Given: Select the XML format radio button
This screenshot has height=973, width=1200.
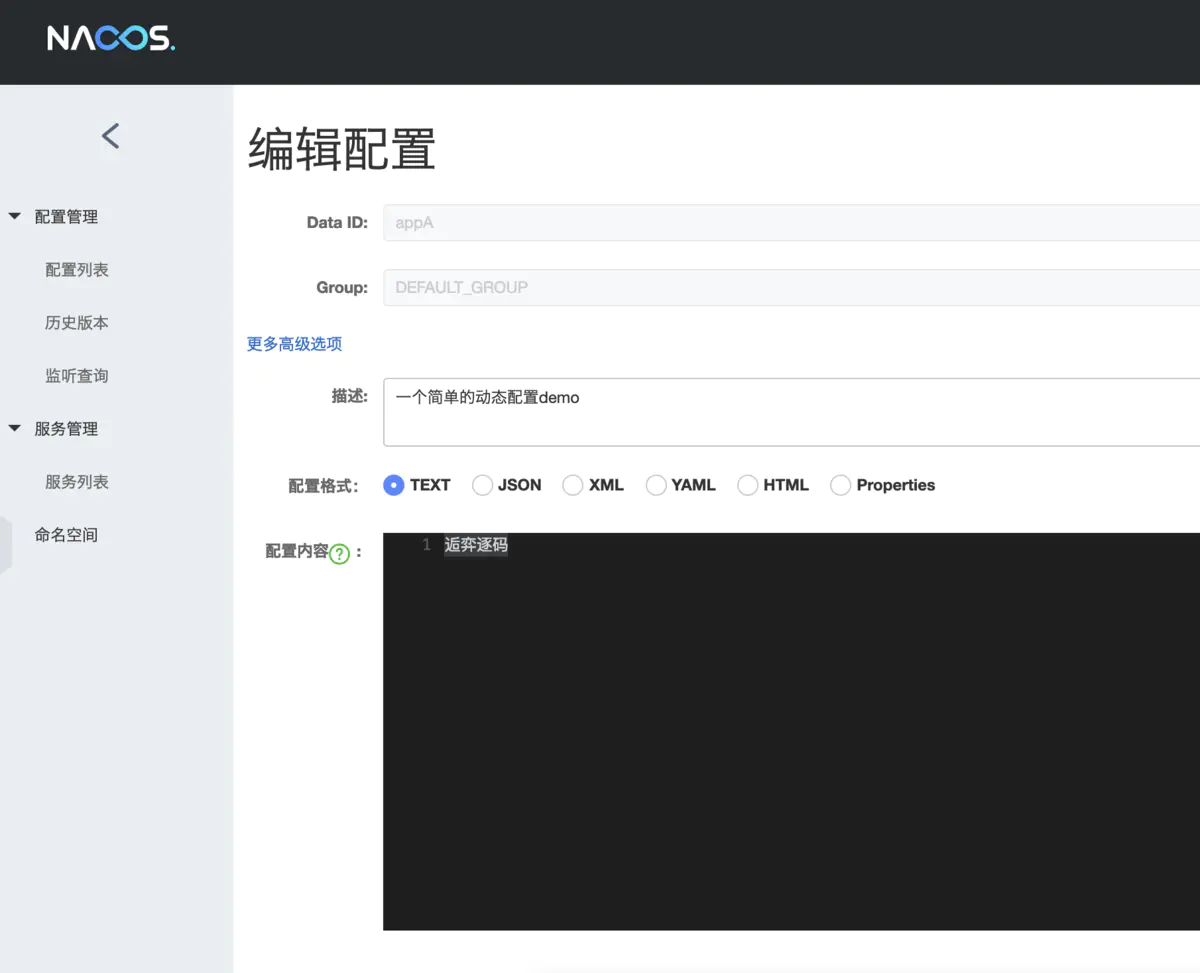Looking at the screenshot, I should click(573, 485).
